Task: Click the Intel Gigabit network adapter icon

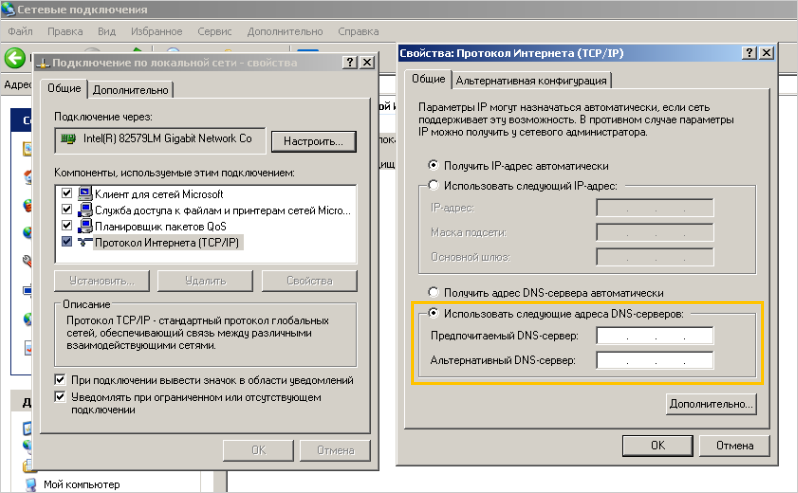Action: coord(68,139)
